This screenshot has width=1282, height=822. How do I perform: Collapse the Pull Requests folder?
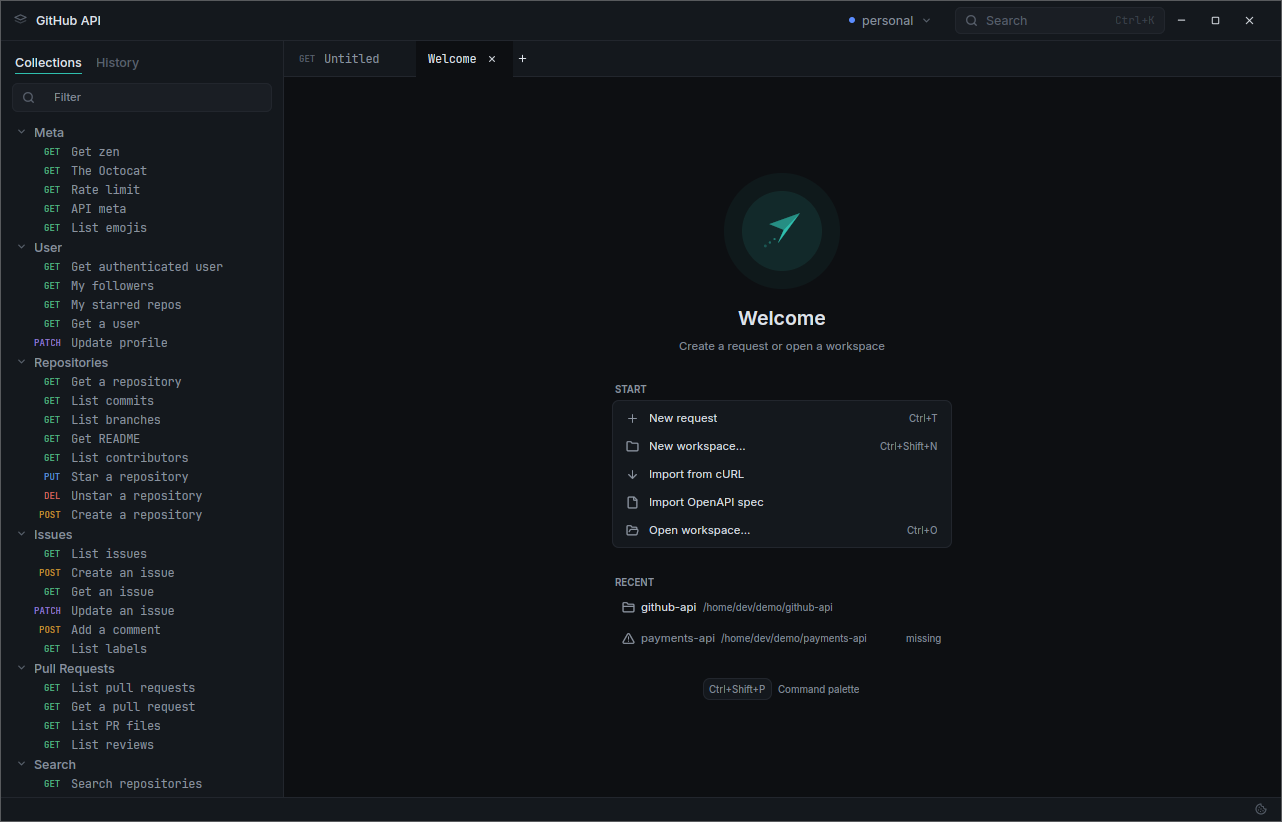(22, 668)
